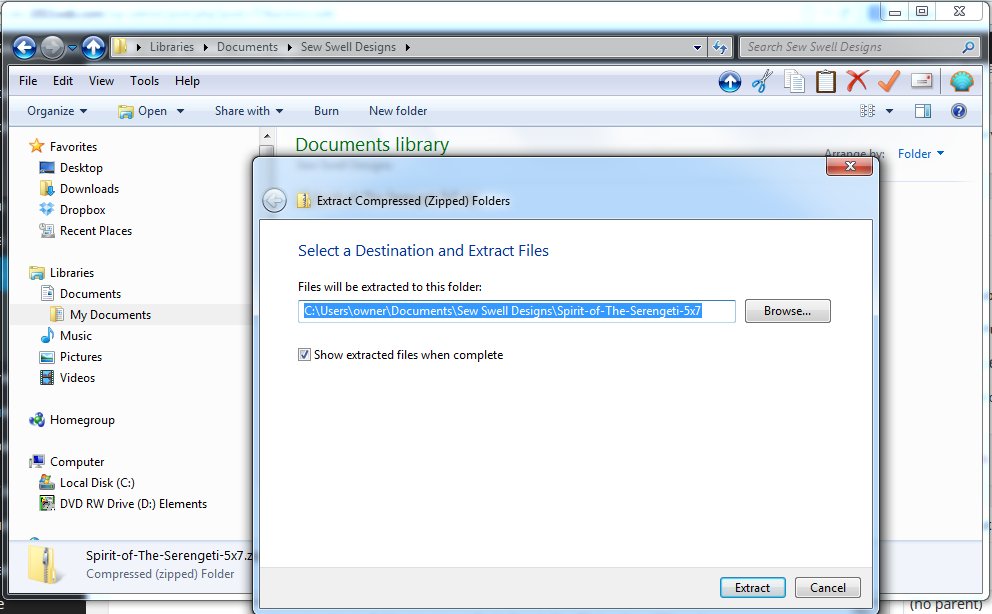Select Libraries in navigation pane
992x614 pixels.
[x=61, y=273]
